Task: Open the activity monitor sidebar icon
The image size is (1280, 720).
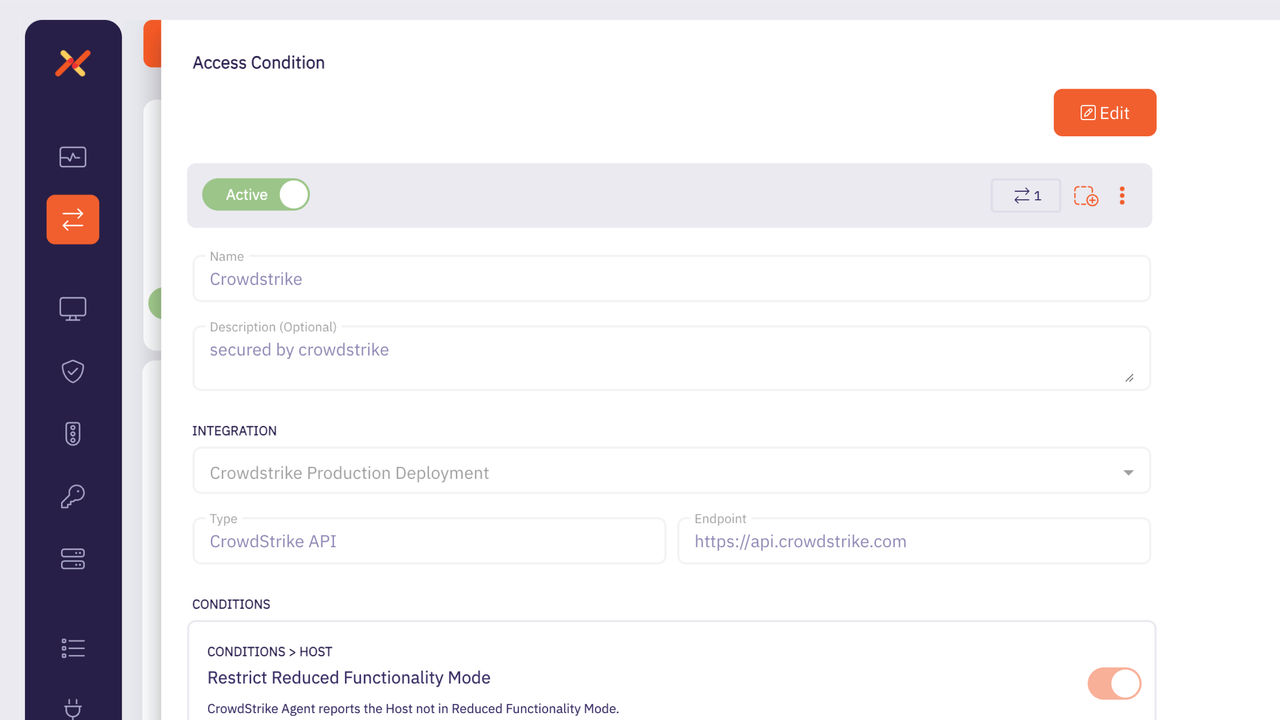Action: [x=73, y=157]
